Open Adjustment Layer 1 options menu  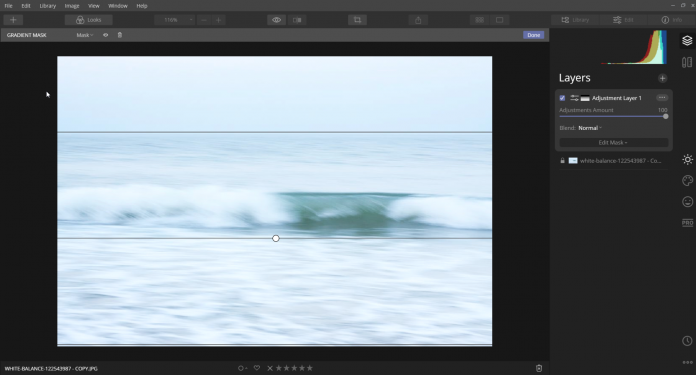coord(662,98)
